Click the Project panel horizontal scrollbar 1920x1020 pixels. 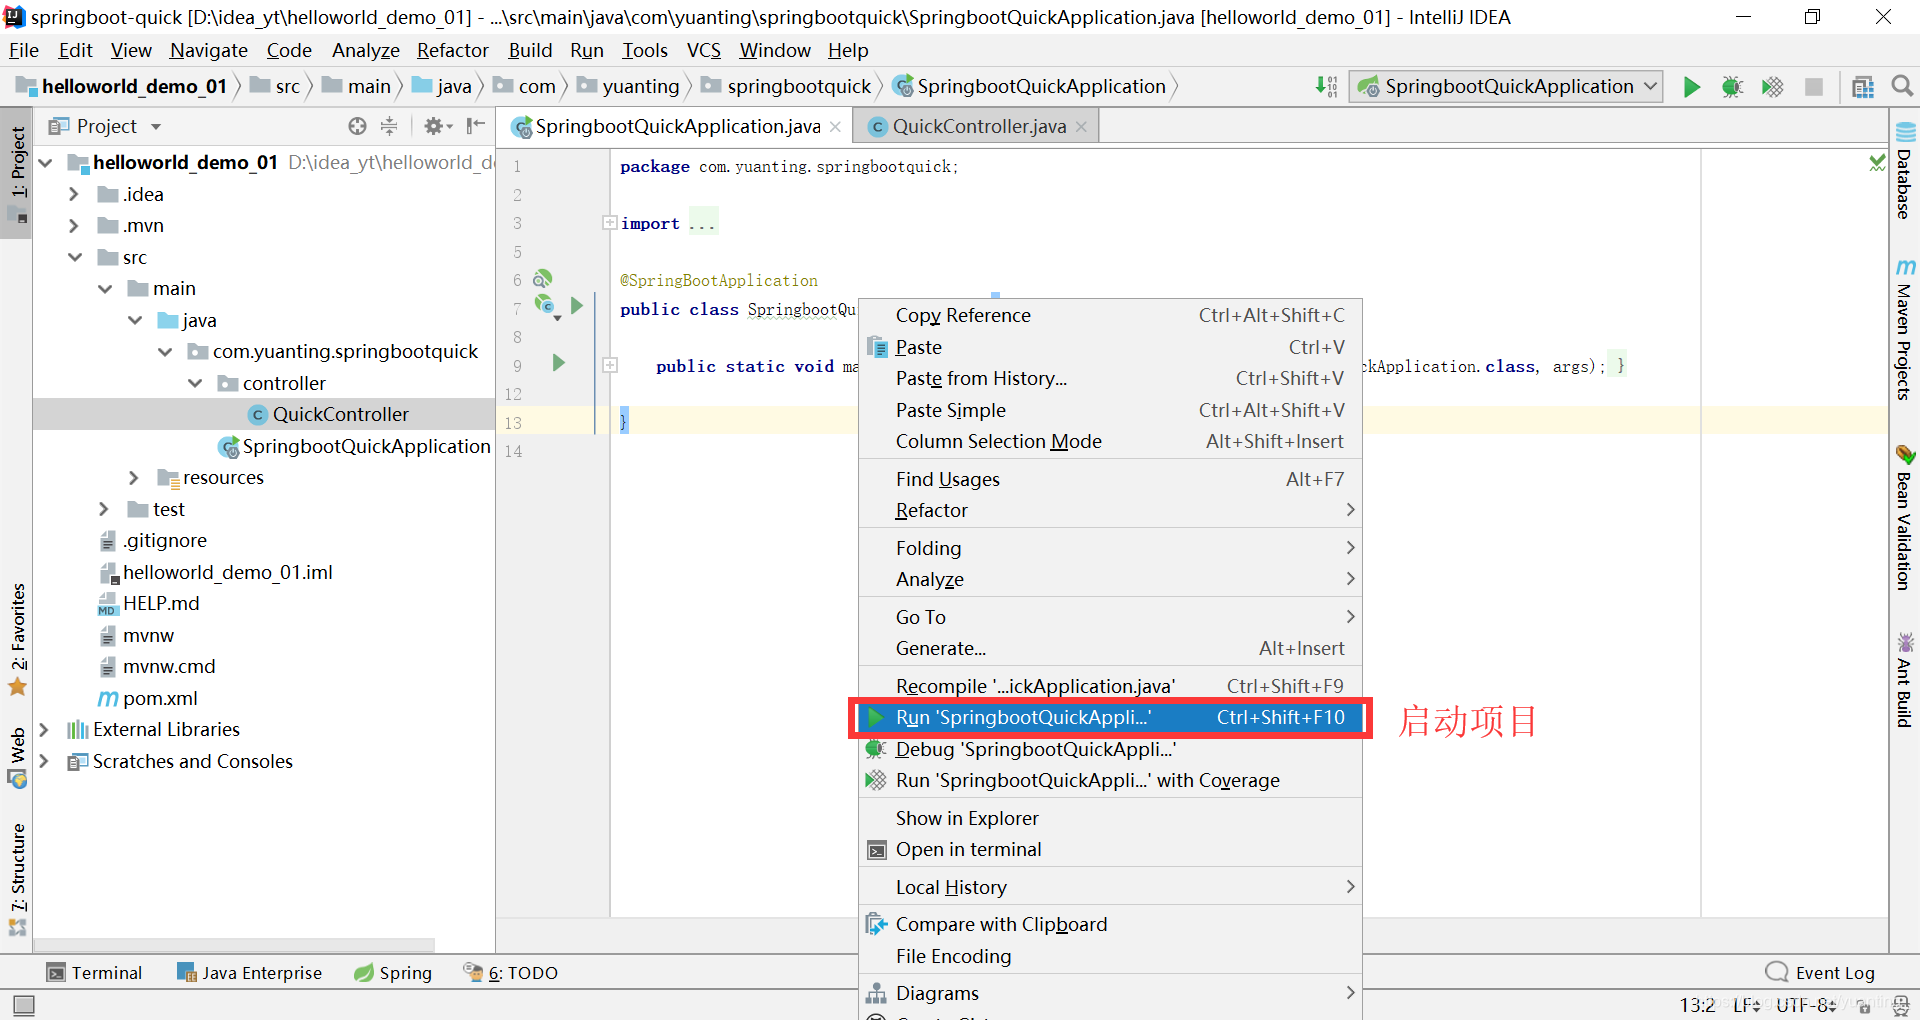pyautogui.click(x=235, y=945)
